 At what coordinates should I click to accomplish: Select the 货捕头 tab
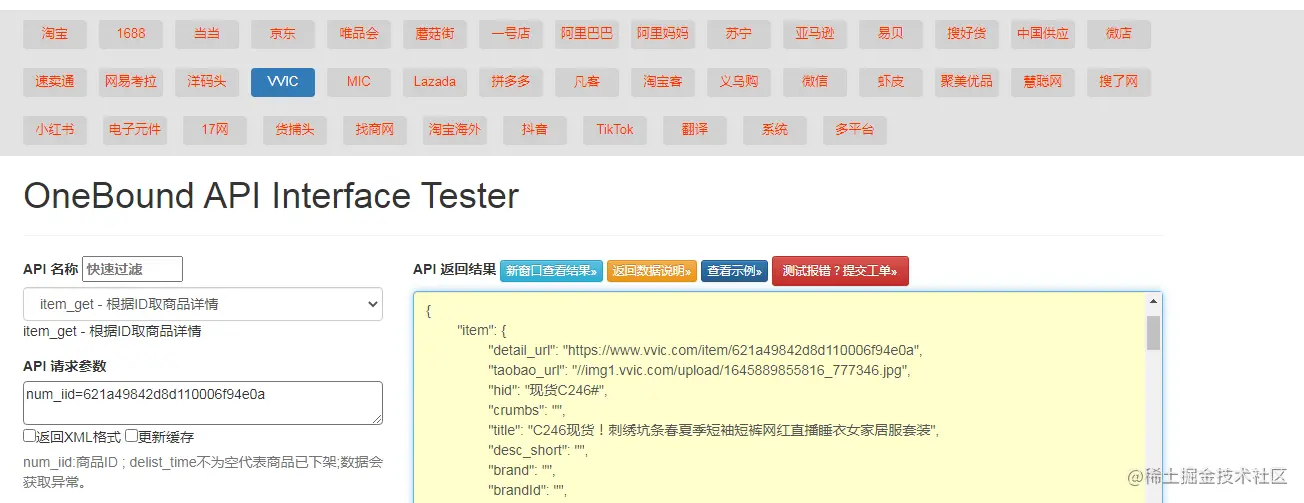[295, 130]
